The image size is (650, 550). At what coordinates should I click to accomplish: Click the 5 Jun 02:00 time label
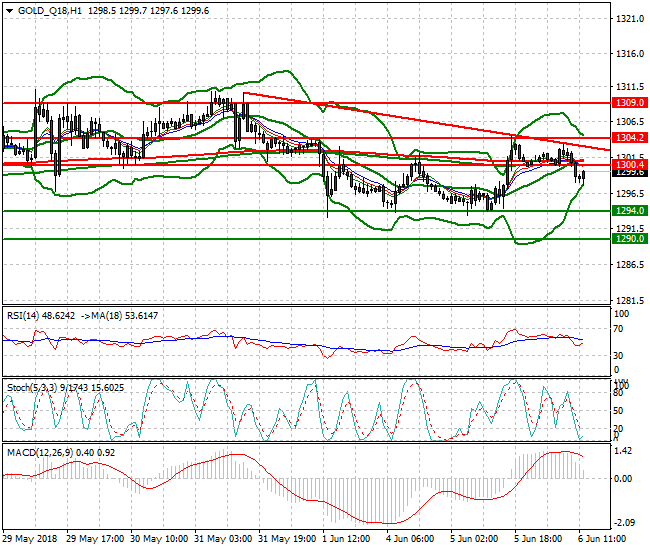tap(474, 539)
